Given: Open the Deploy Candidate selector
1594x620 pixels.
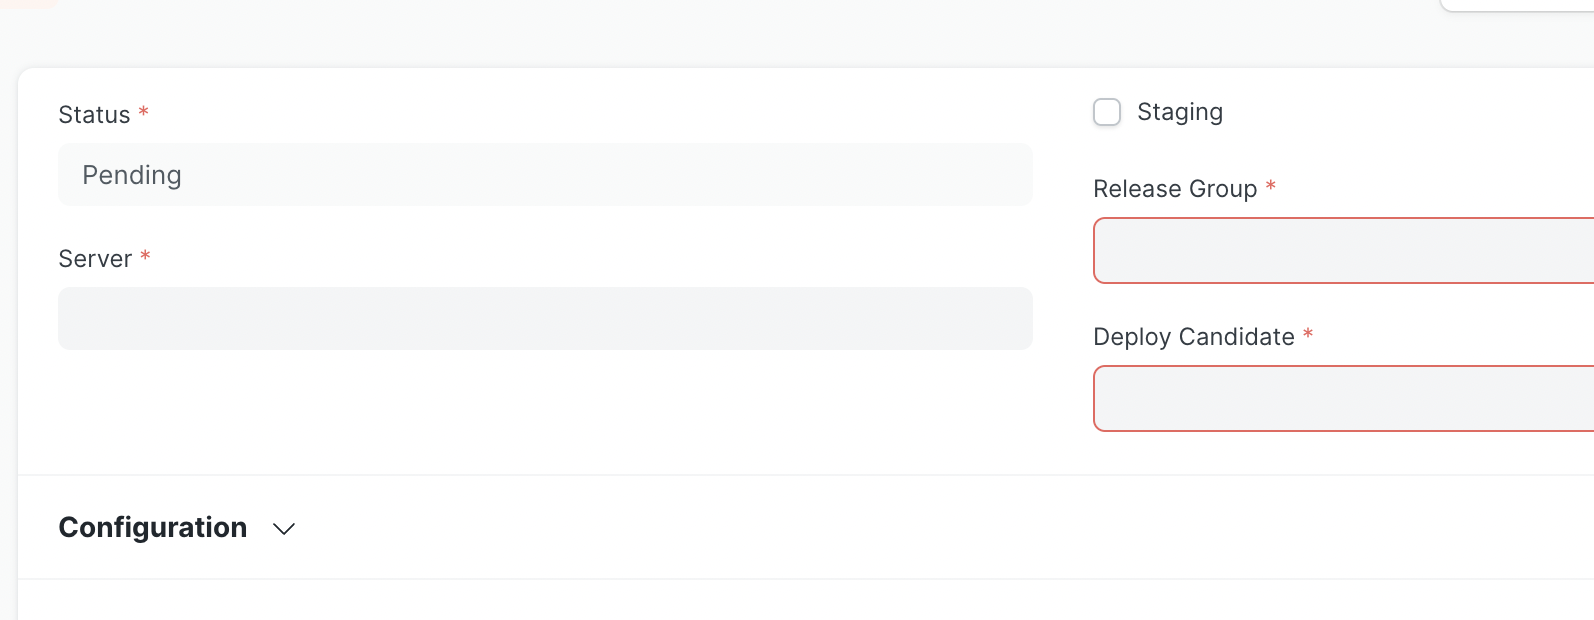Looking at the screenshot, I should pyautogui.click(x=1340, y=398).
